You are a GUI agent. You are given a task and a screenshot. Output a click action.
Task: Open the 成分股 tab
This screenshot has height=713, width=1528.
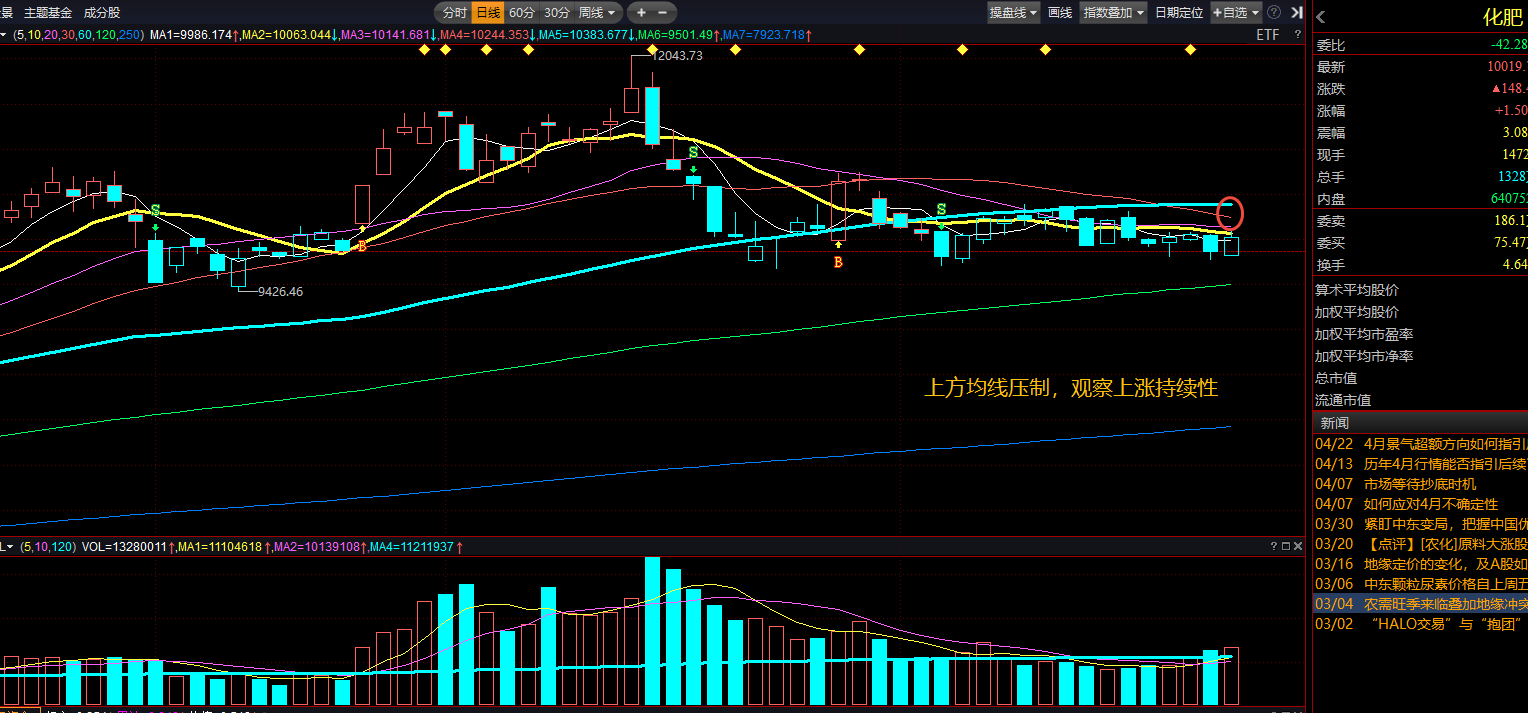pyautogui.click(x=101, y=13)
